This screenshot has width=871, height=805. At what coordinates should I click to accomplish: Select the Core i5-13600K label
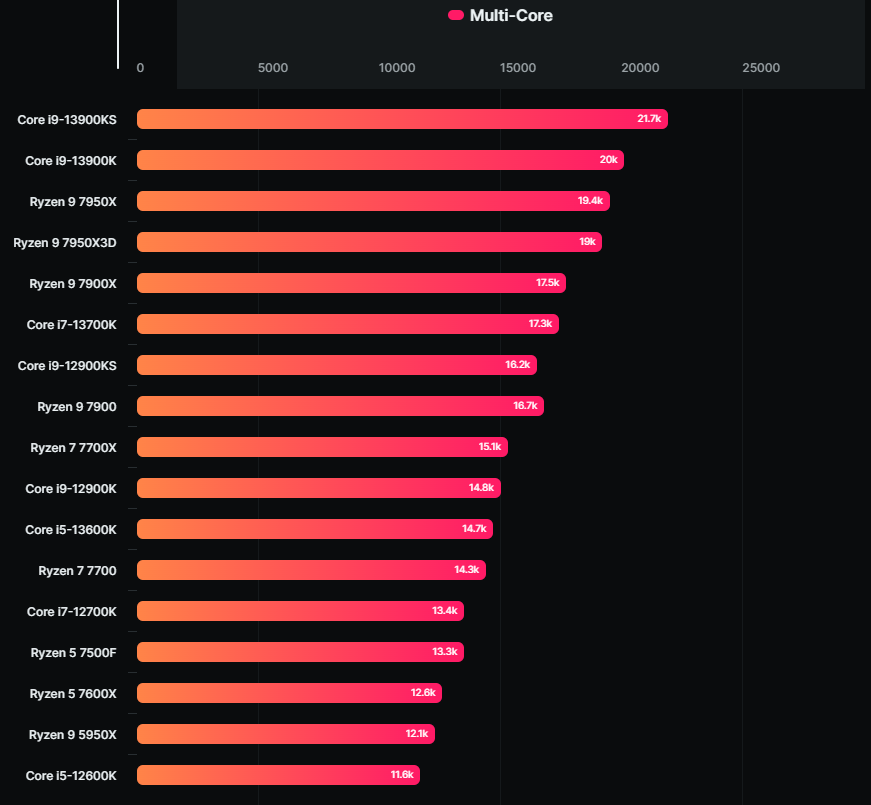(x=71, y=530)
